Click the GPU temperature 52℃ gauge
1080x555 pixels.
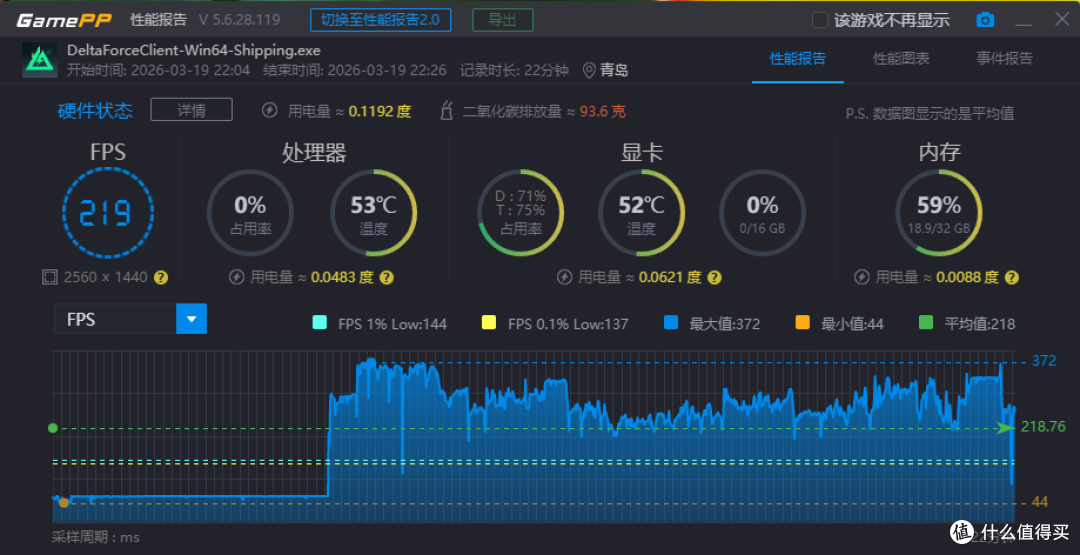[641, 212]
